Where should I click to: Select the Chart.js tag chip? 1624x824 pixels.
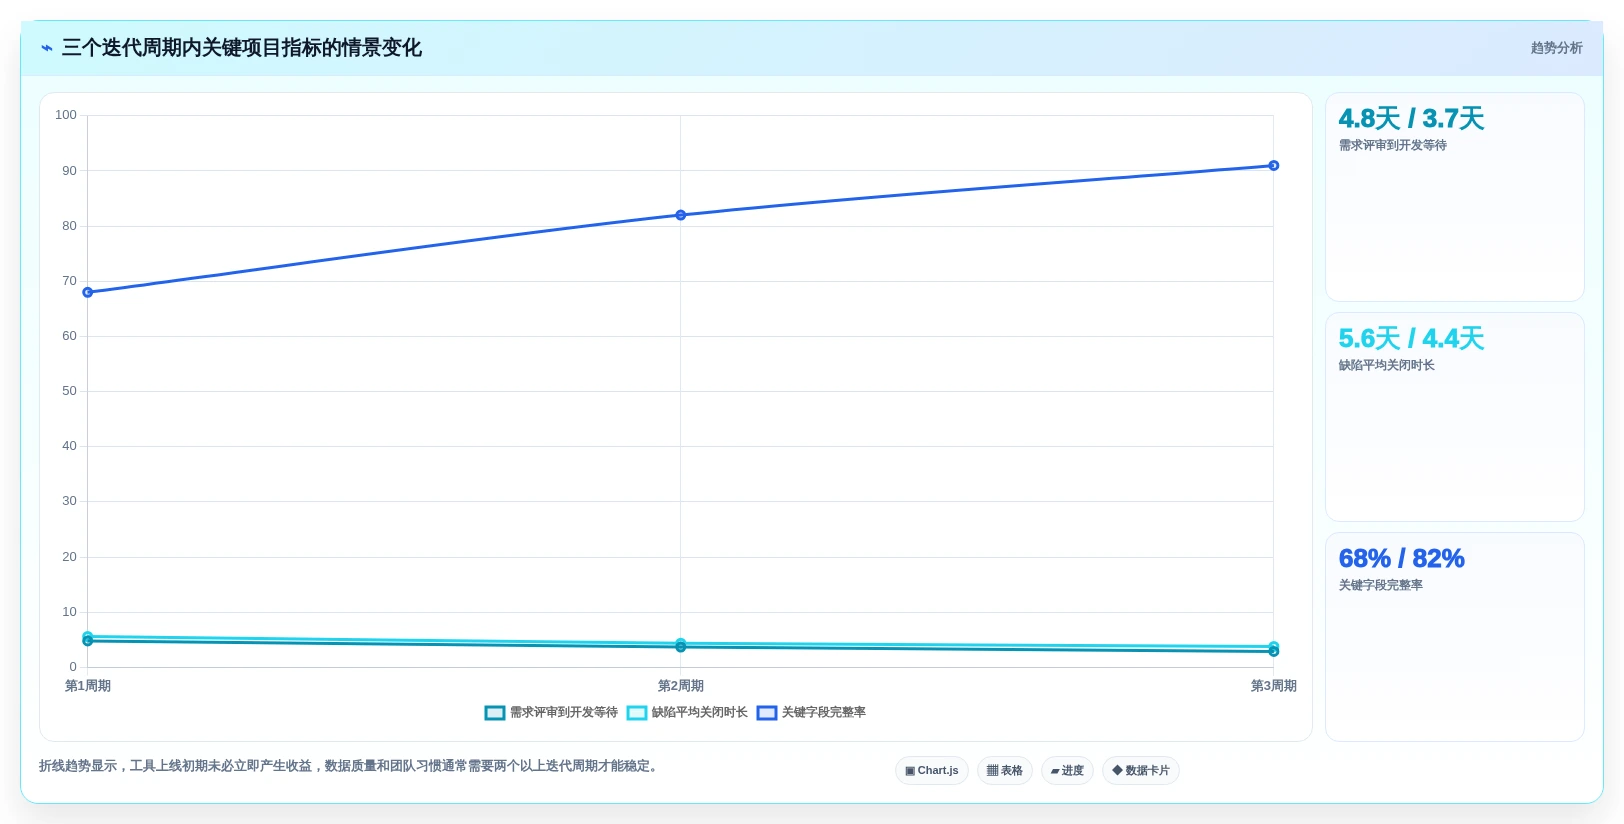click(x=932, y=771)
